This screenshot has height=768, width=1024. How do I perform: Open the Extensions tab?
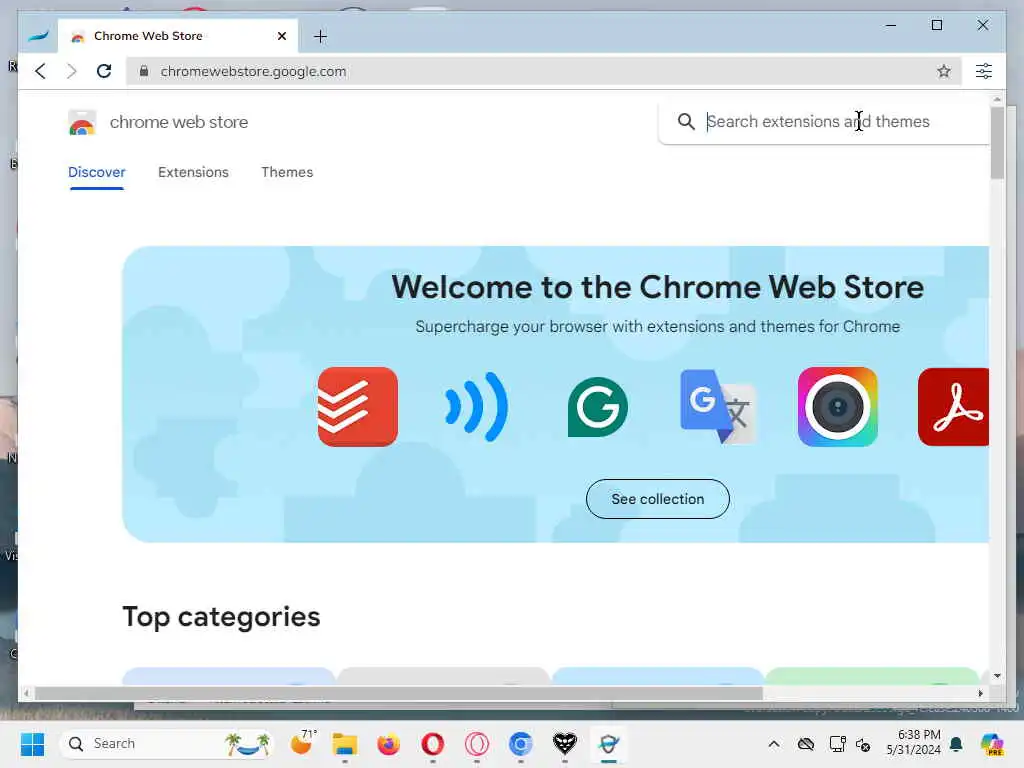click(193, 172)
